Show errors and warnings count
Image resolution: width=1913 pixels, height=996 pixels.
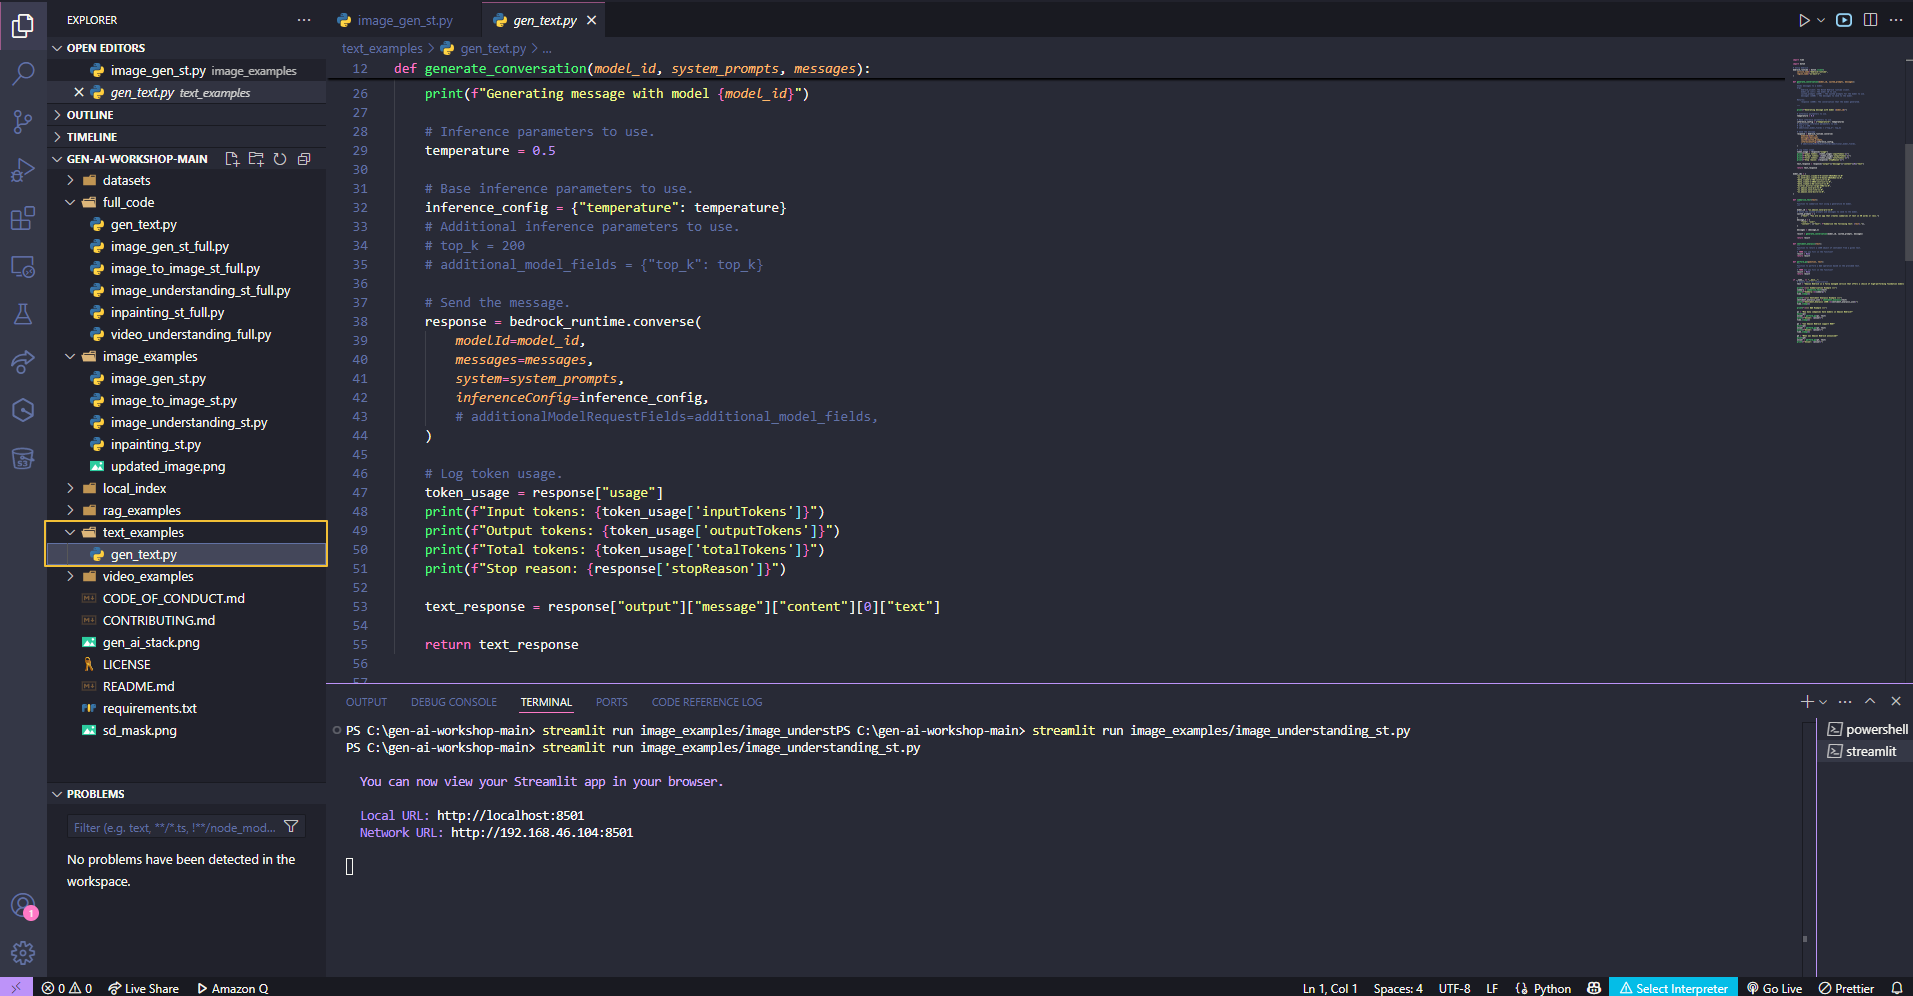pos(67,988)
